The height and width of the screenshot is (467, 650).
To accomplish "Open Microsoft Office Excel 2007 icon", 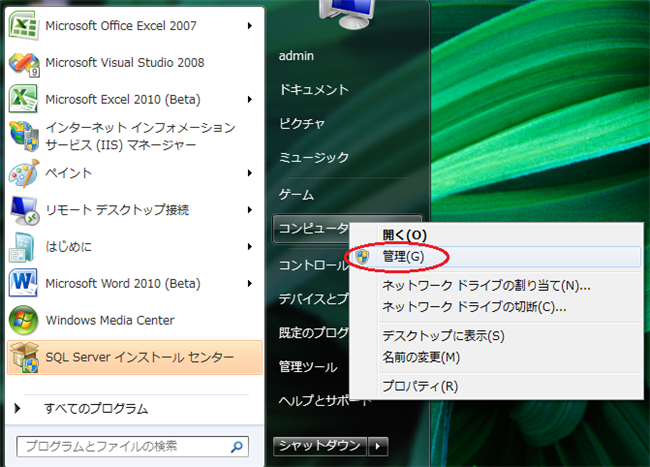I will click(24, 25).
